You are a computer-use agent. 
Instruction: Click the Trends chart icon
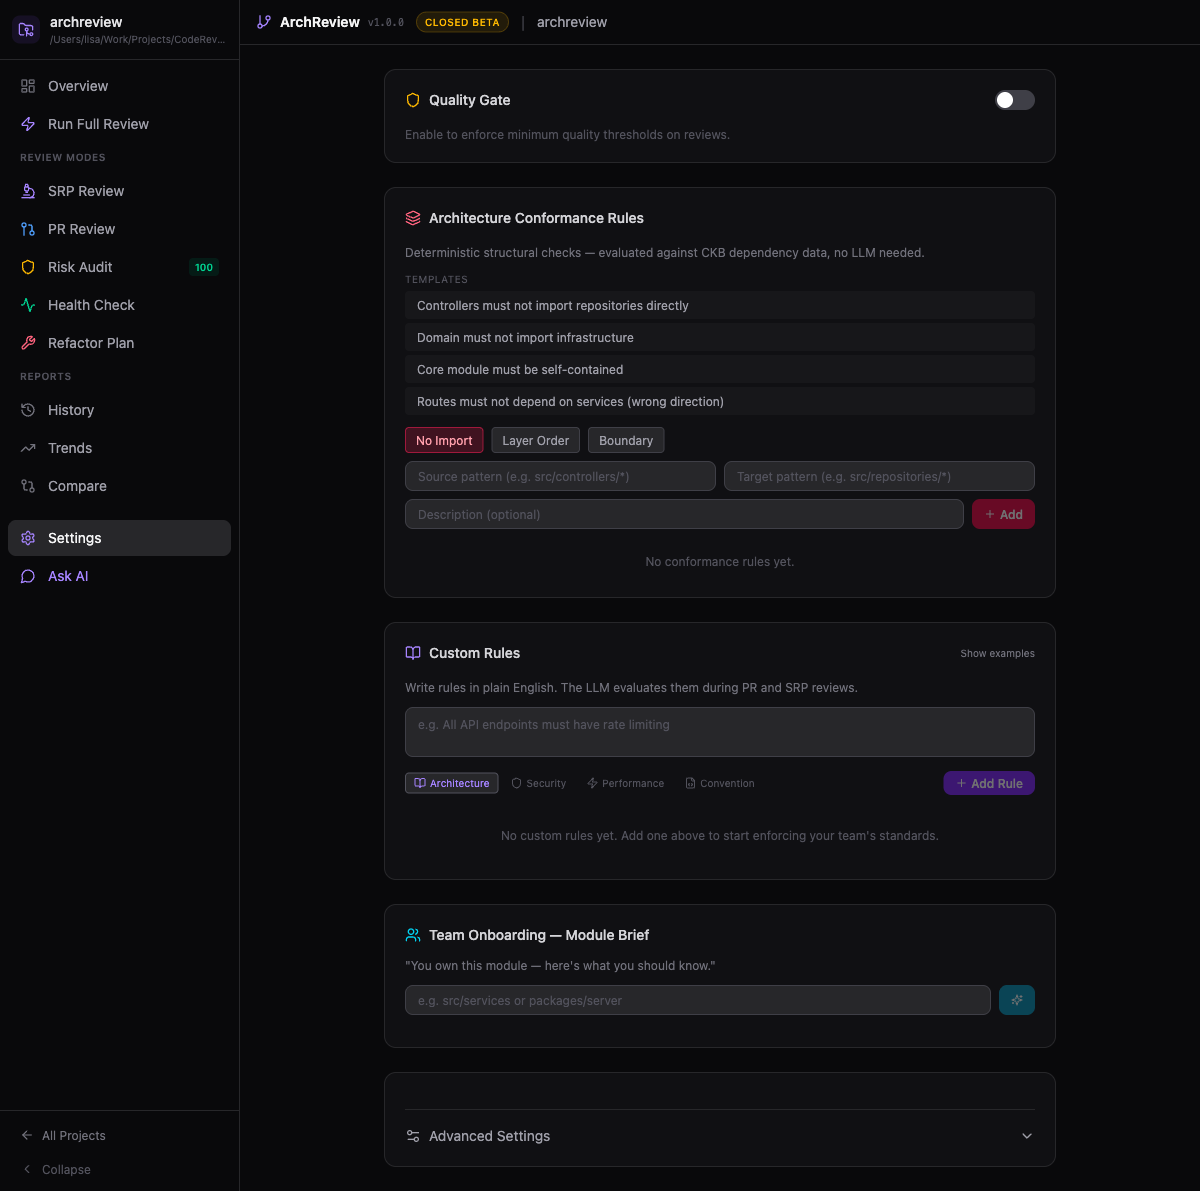pos(27,448)
